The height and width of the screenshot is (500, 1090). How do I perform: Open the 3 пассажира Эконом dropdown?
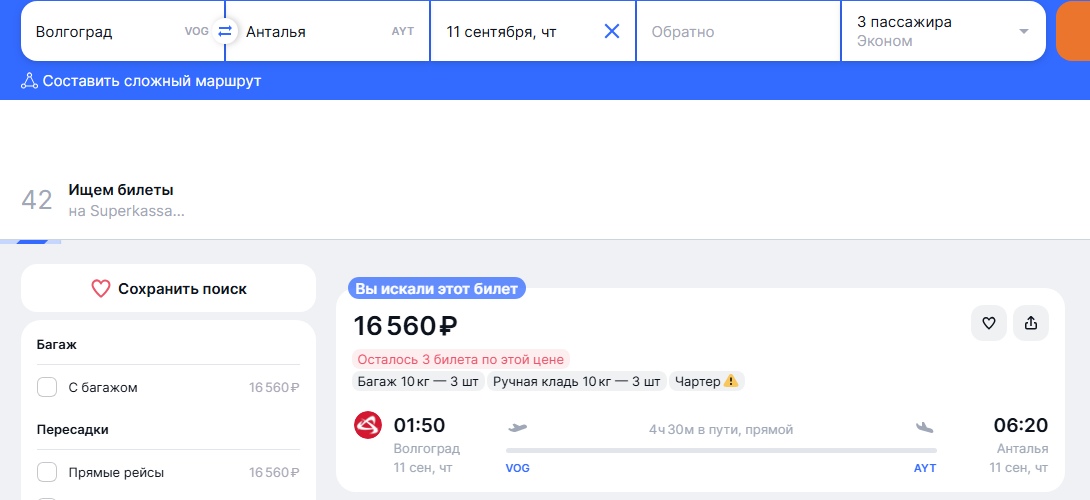pyautogui.click(x=944, y=31)
